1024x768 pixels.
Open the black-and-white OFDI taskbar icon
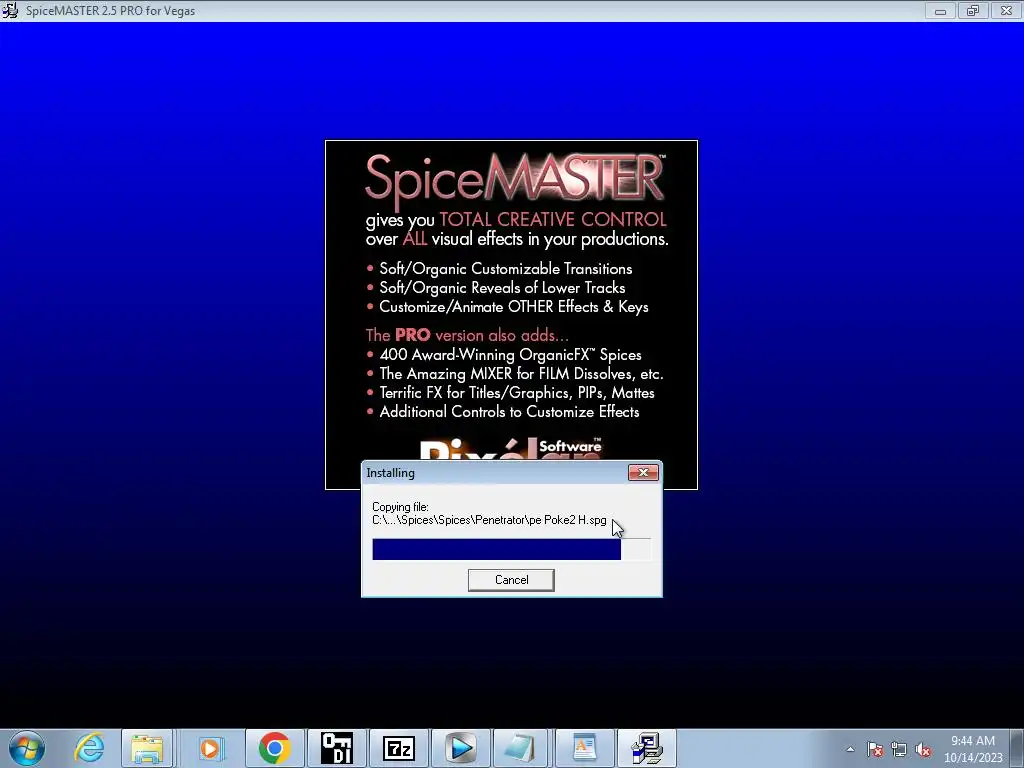pos(337,748)
